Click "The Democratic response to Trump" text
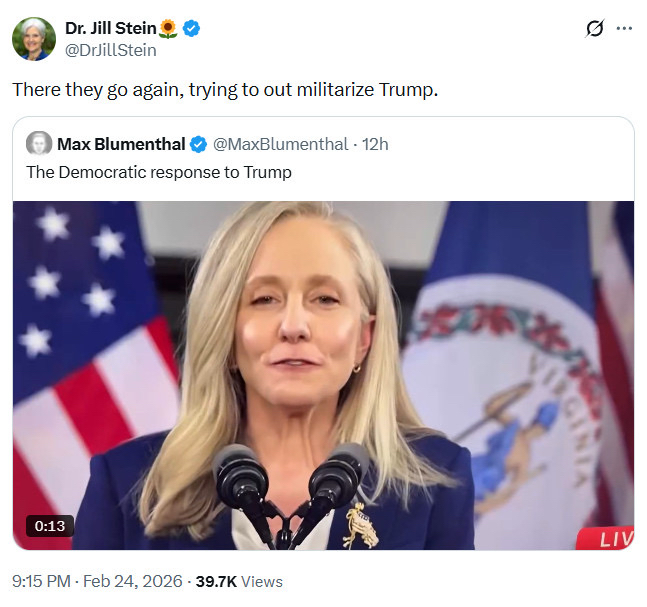The image size is (647, 607). [x=159, y=172]
